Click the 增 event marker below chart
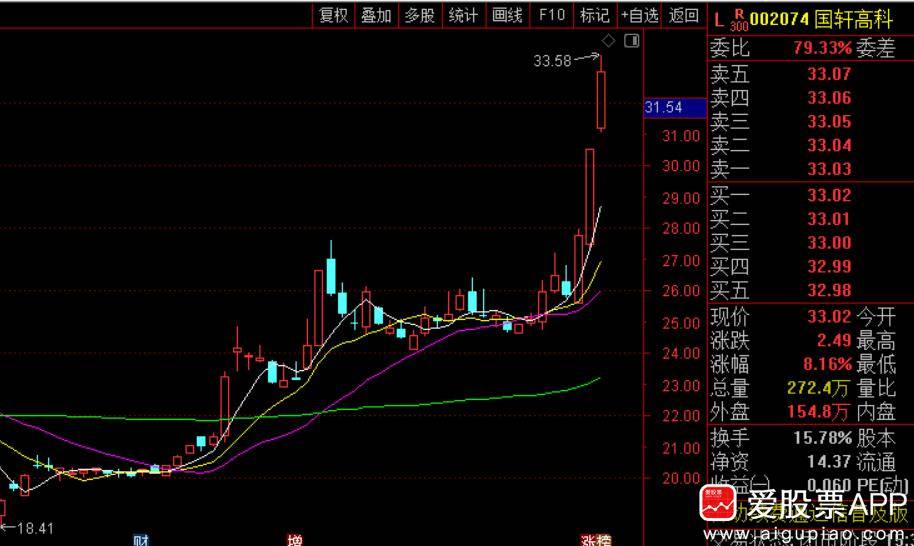The height and width of the screenshot is (546, 914). (295, 541)
